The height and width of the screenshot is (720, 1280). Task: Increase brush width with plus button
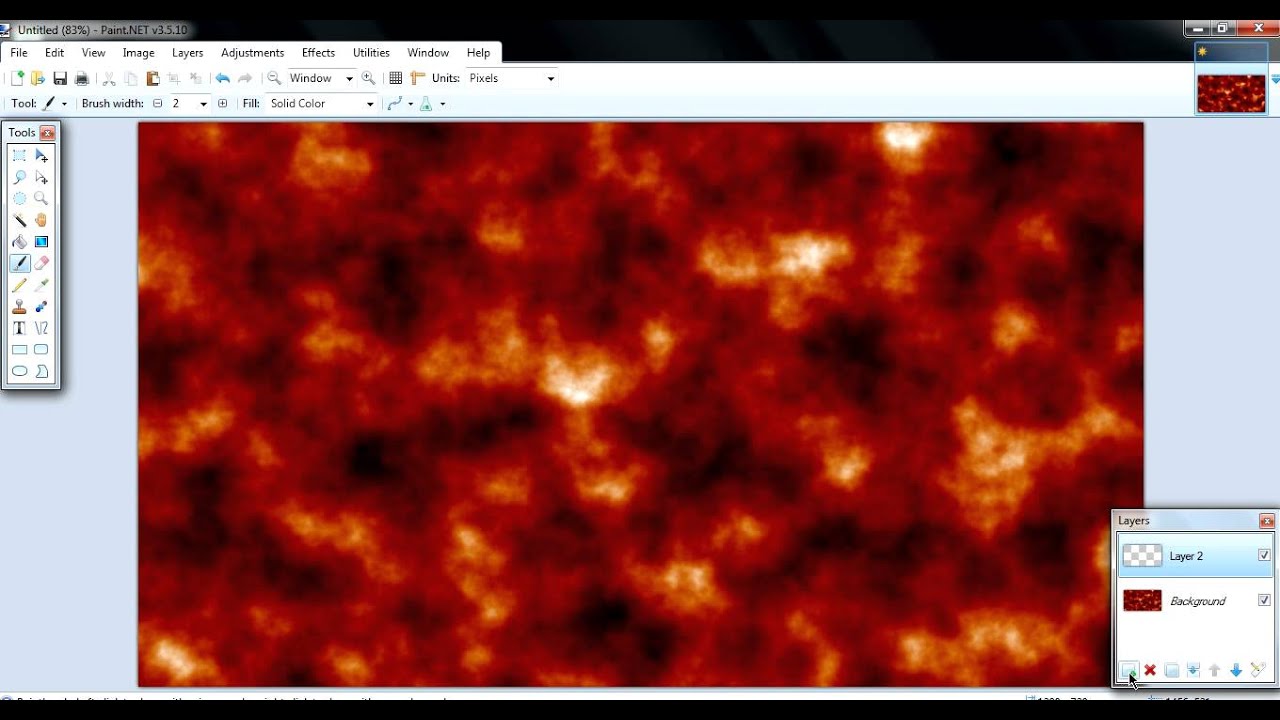222,104
